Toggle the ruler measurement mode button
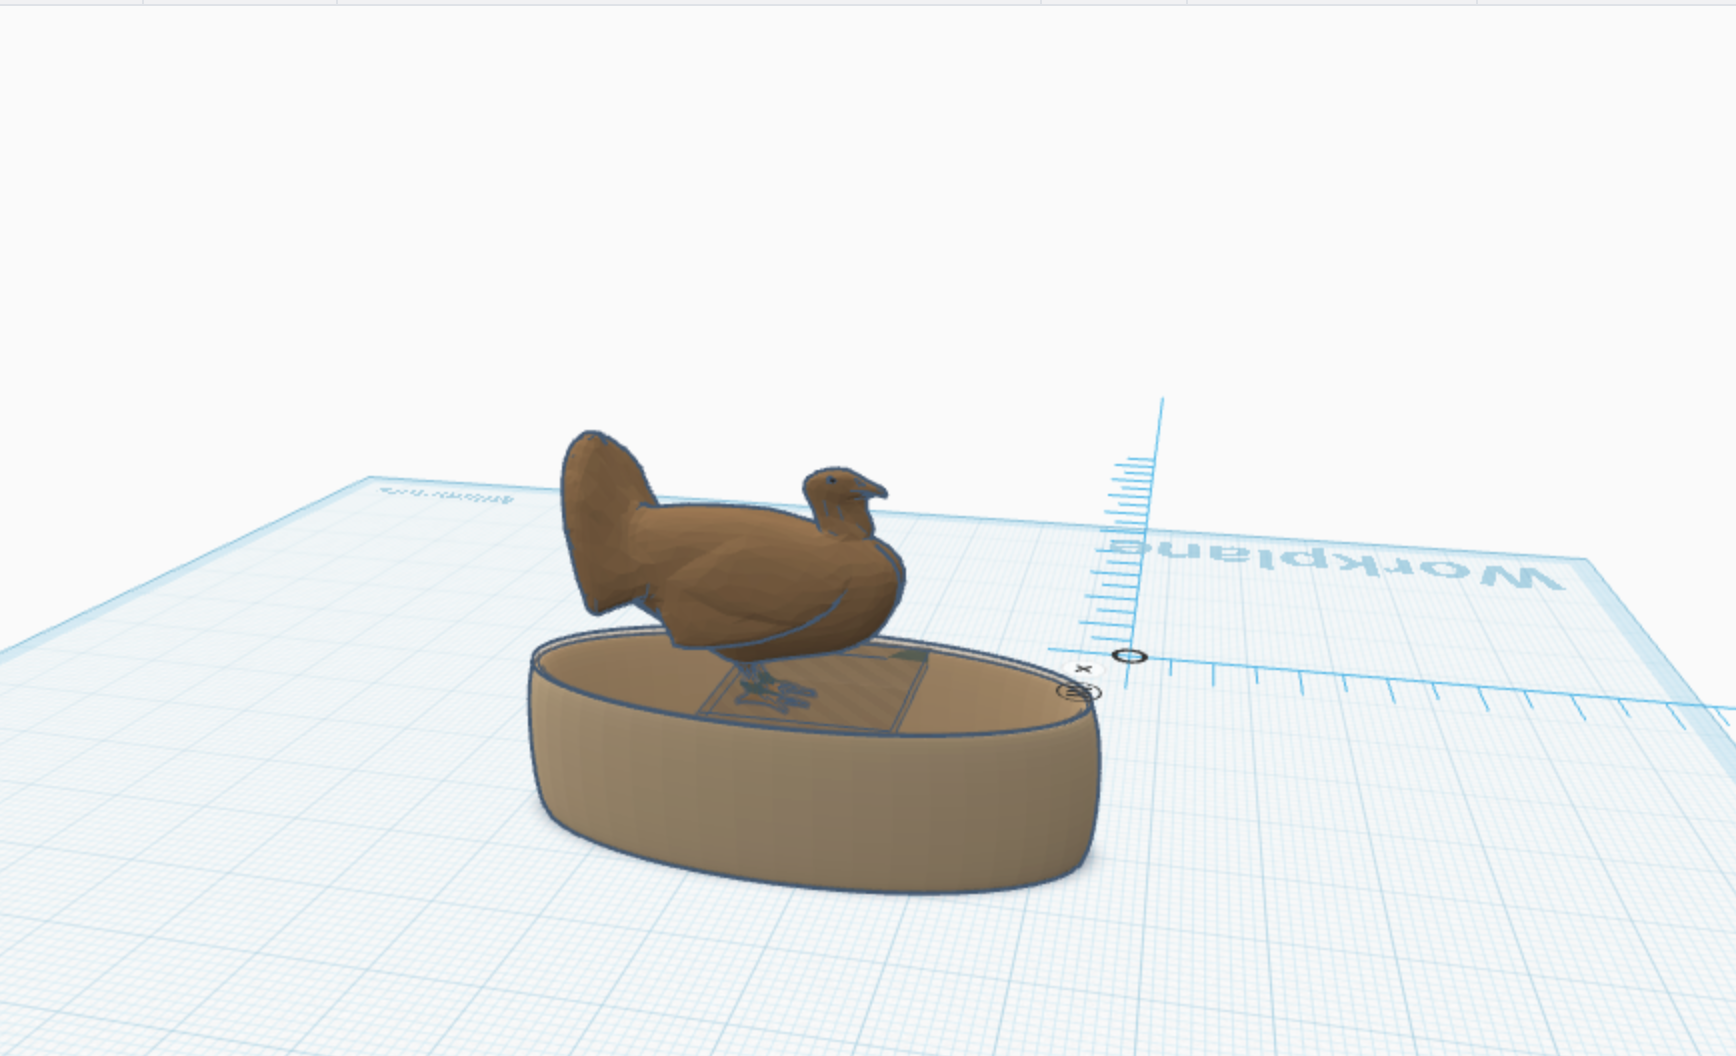The height and width of the screenshot is (1056, 1736). tap(1077, 691)
